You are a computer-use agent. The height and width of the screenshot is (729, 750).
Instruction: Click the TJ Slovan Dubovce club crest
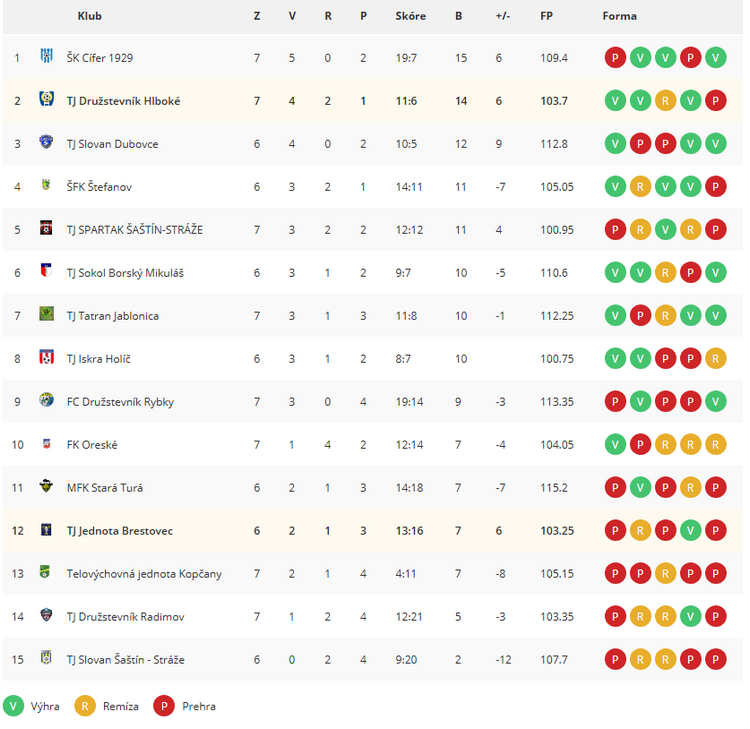click(46, 142)
